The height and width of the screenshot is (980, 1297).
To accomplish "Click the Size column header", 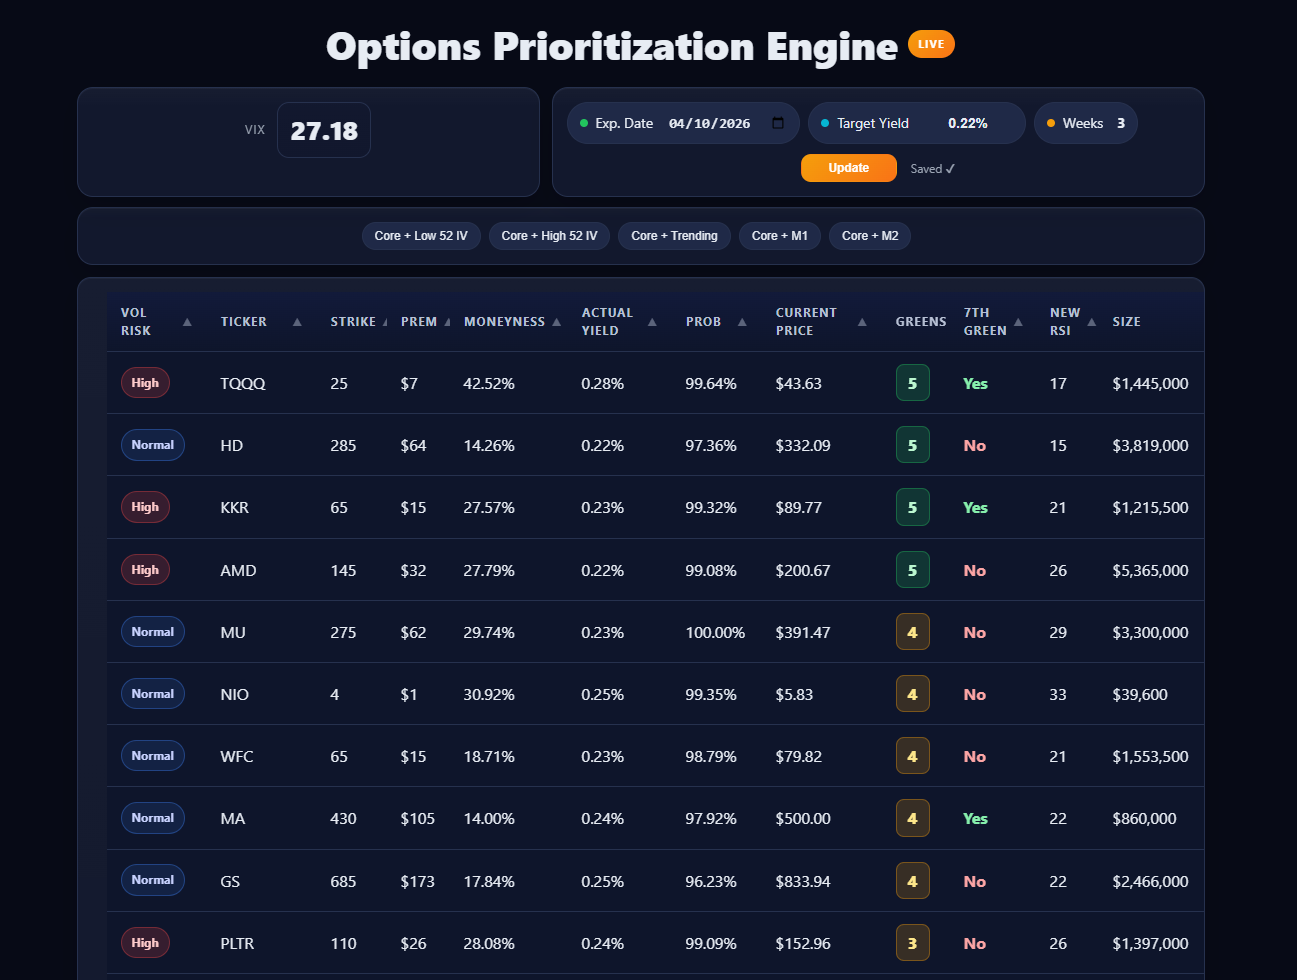I will (x=1126, y=322).
